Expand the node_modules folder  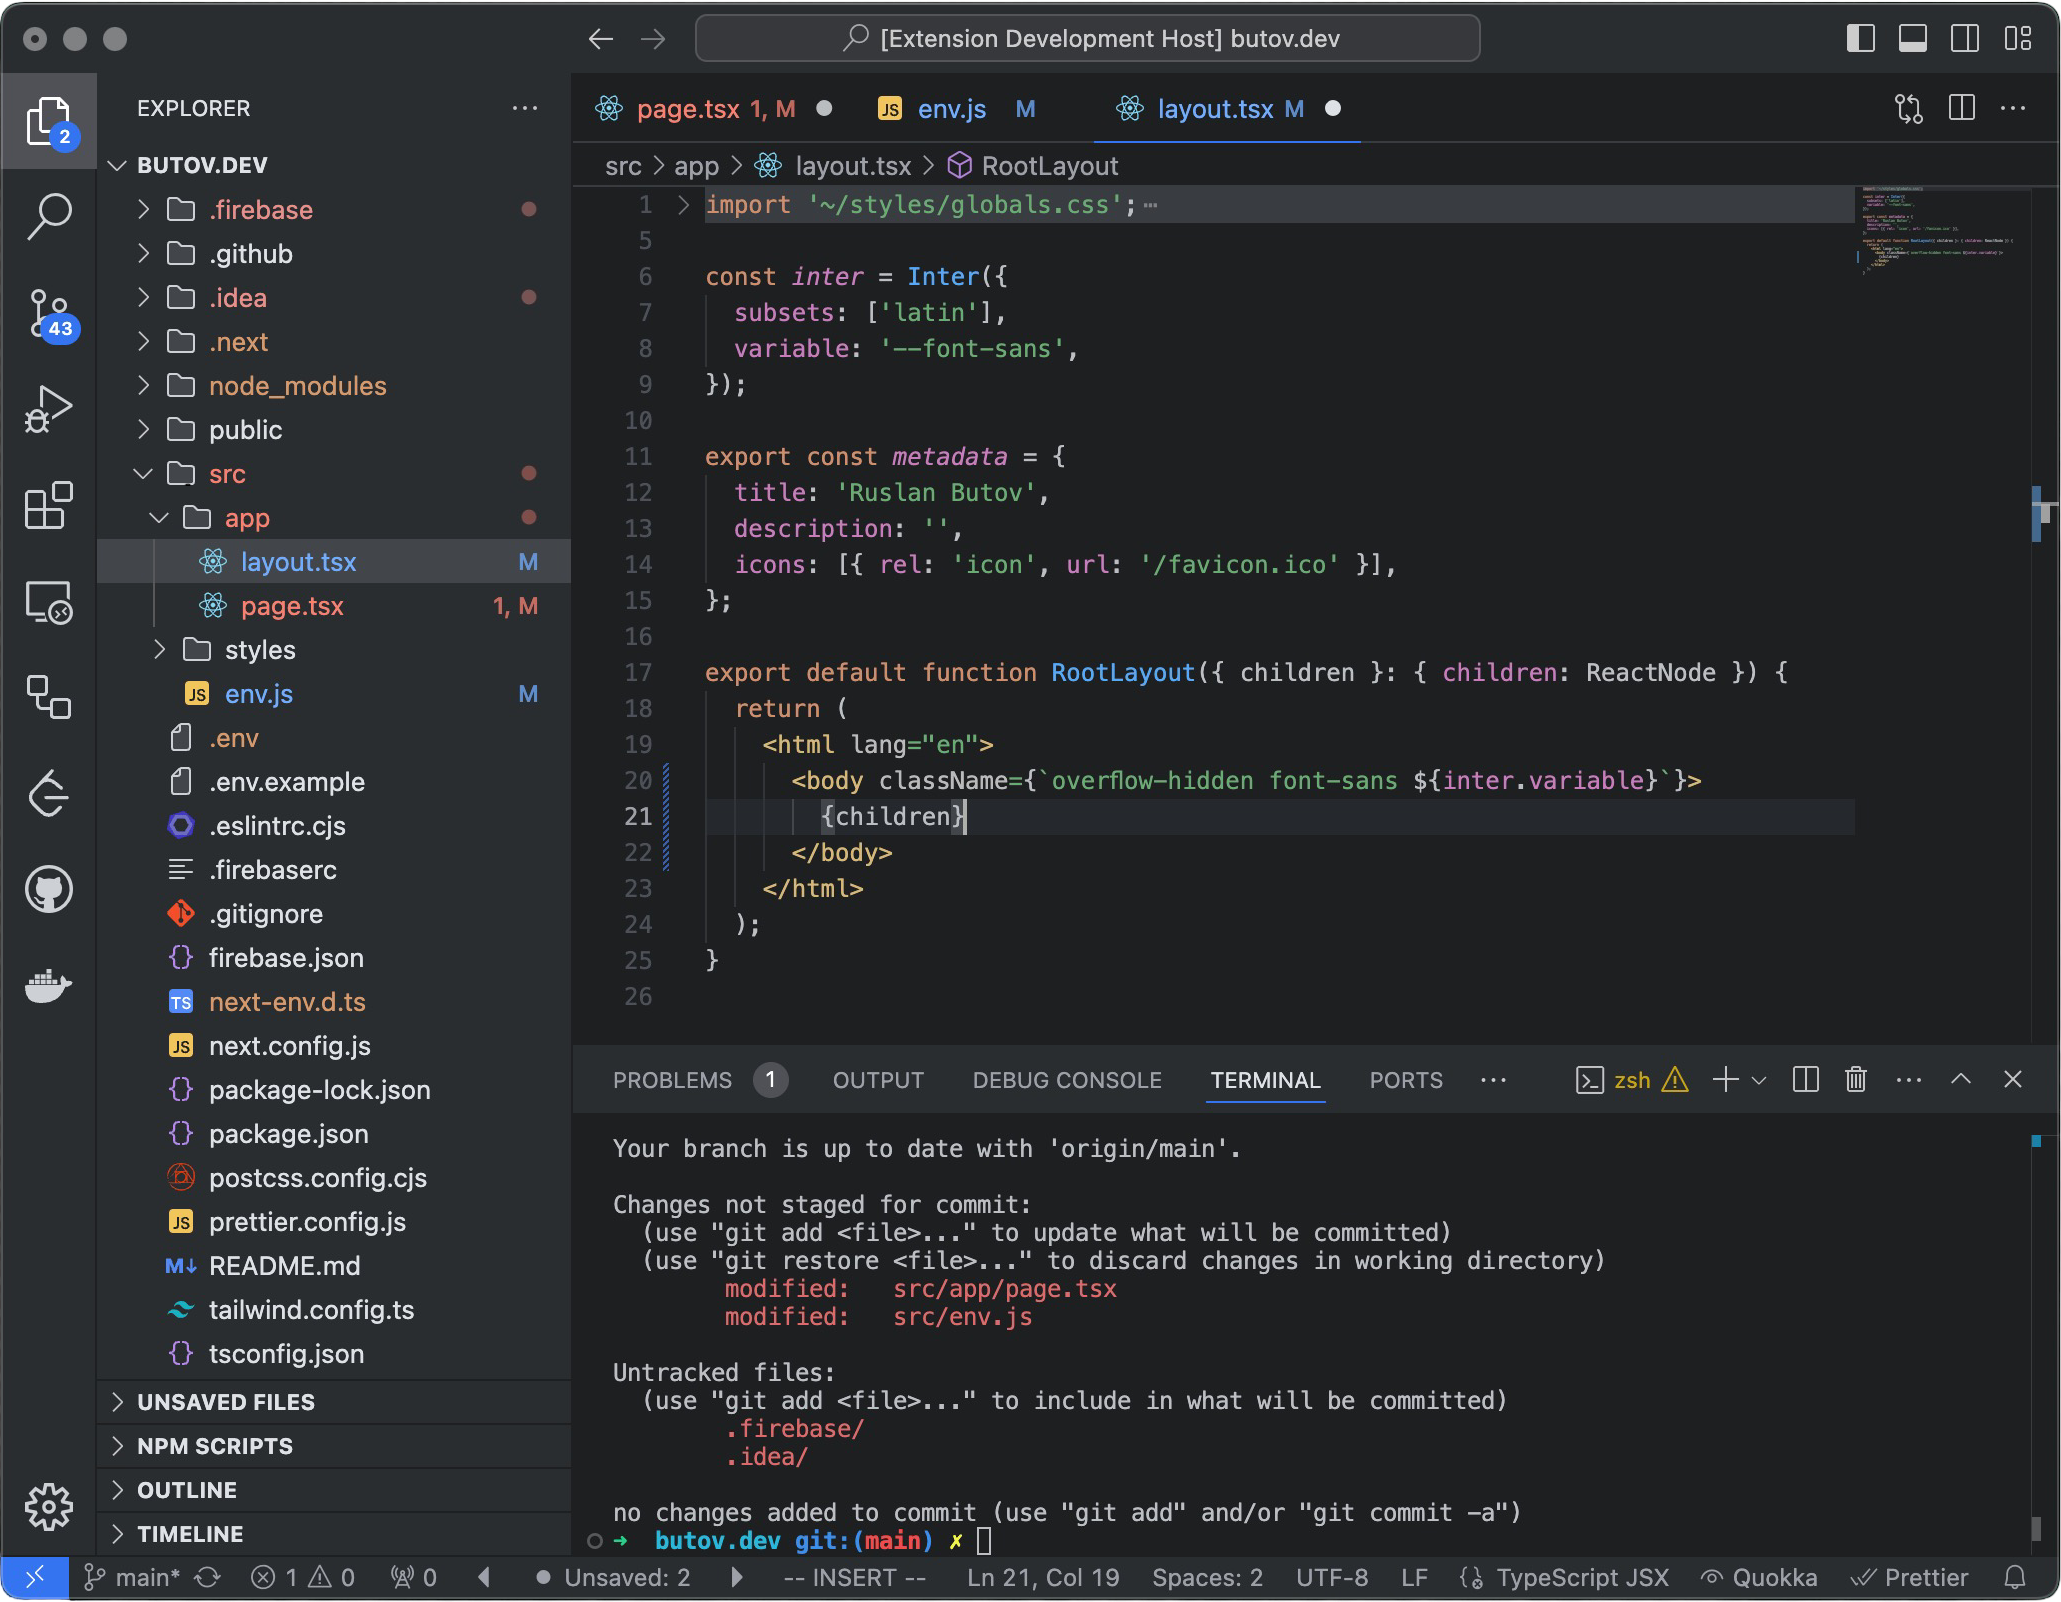(x=297, y=386)
